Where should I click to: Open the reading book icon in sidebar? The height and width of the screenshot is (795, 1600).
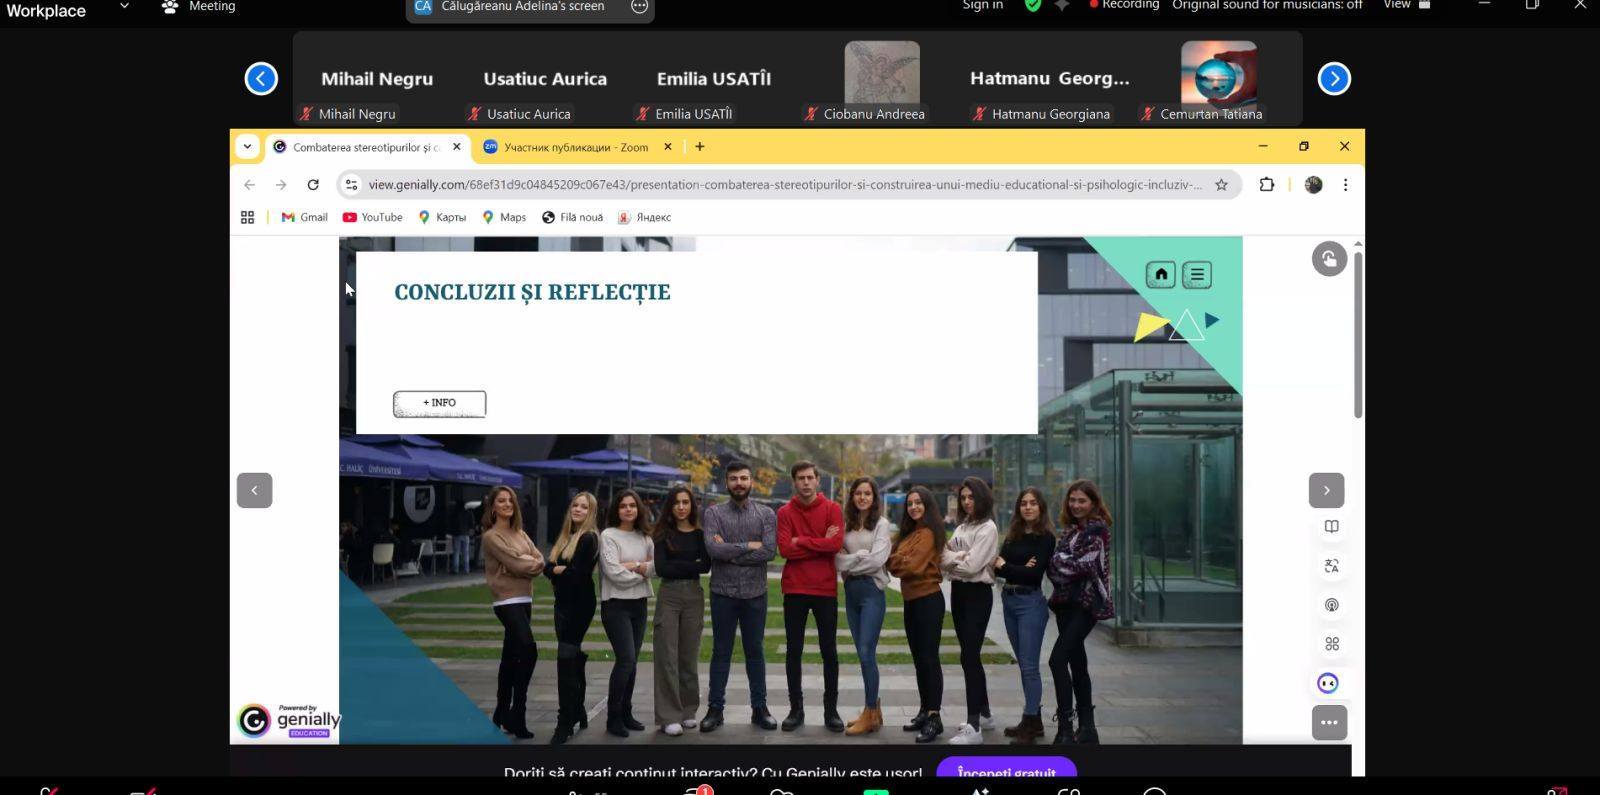1331,527
